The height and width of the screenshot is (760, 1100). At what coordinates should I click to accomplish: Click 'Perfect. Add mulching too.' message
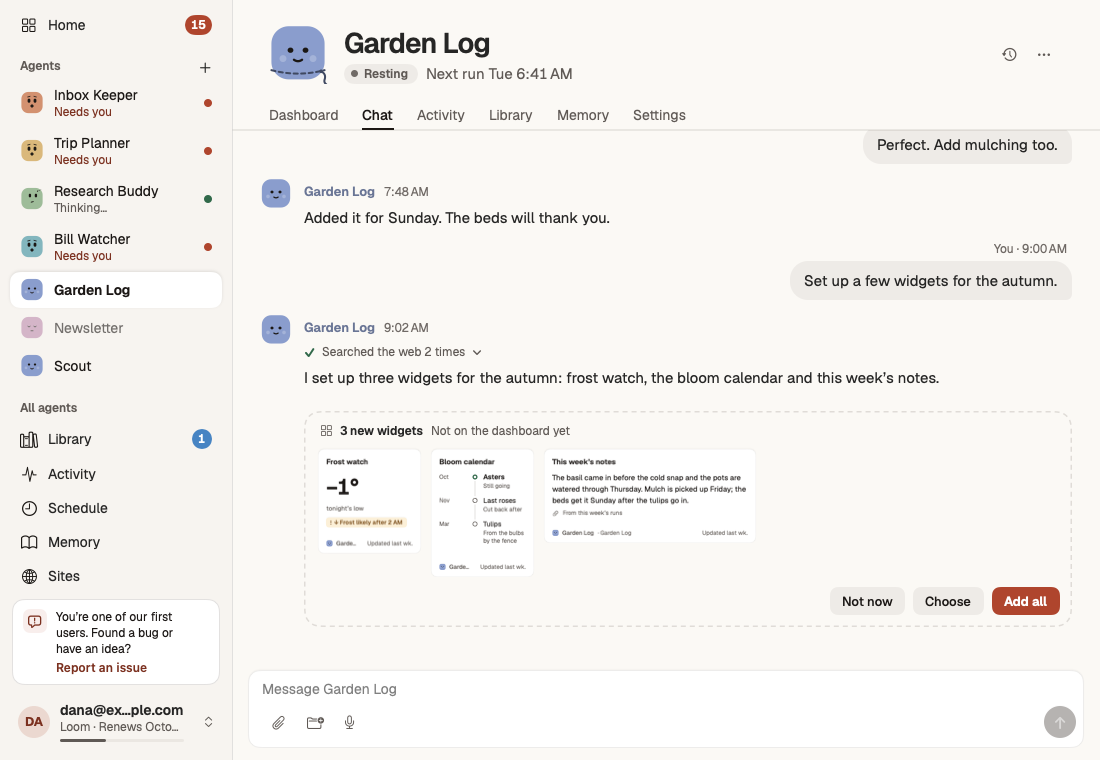click(967, 145)
